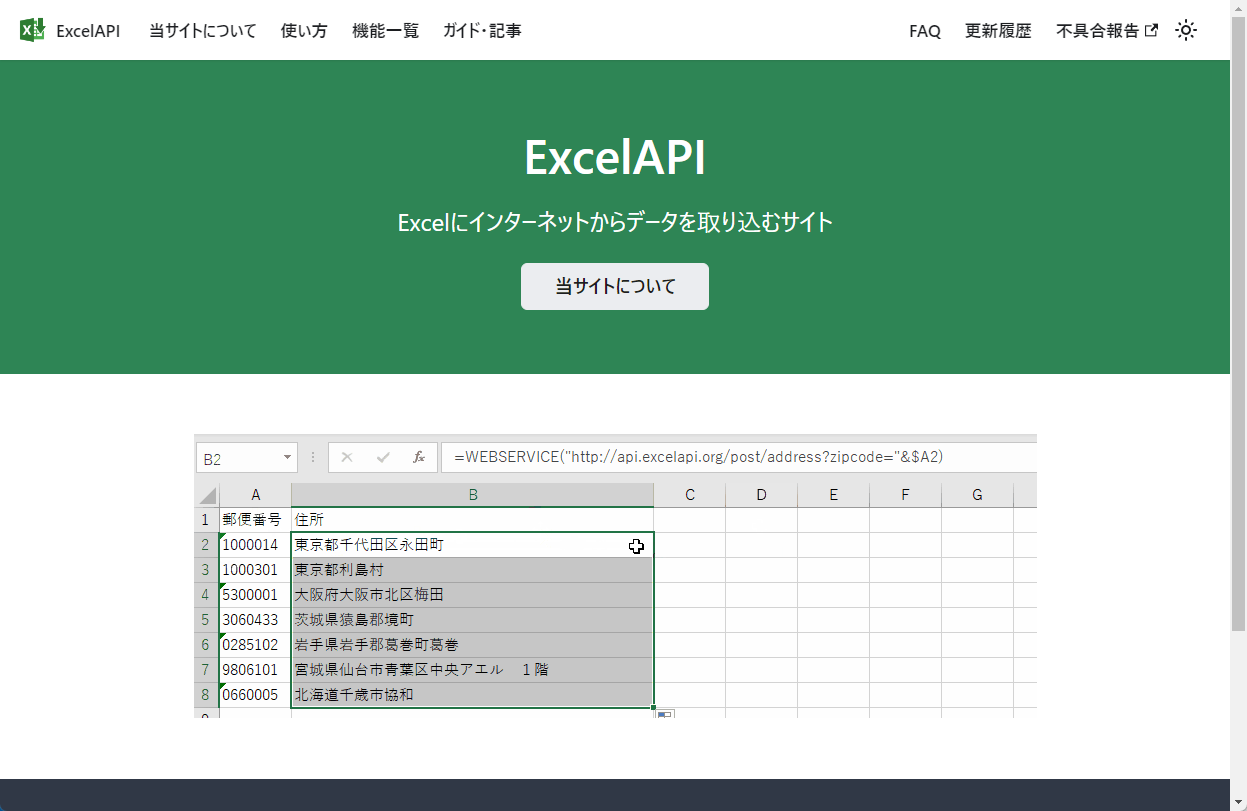Image resolution: width=1247 pixels, height=811 pixels.
Task: Open the 使い方 menu item
Action: [x=303, y=31]
